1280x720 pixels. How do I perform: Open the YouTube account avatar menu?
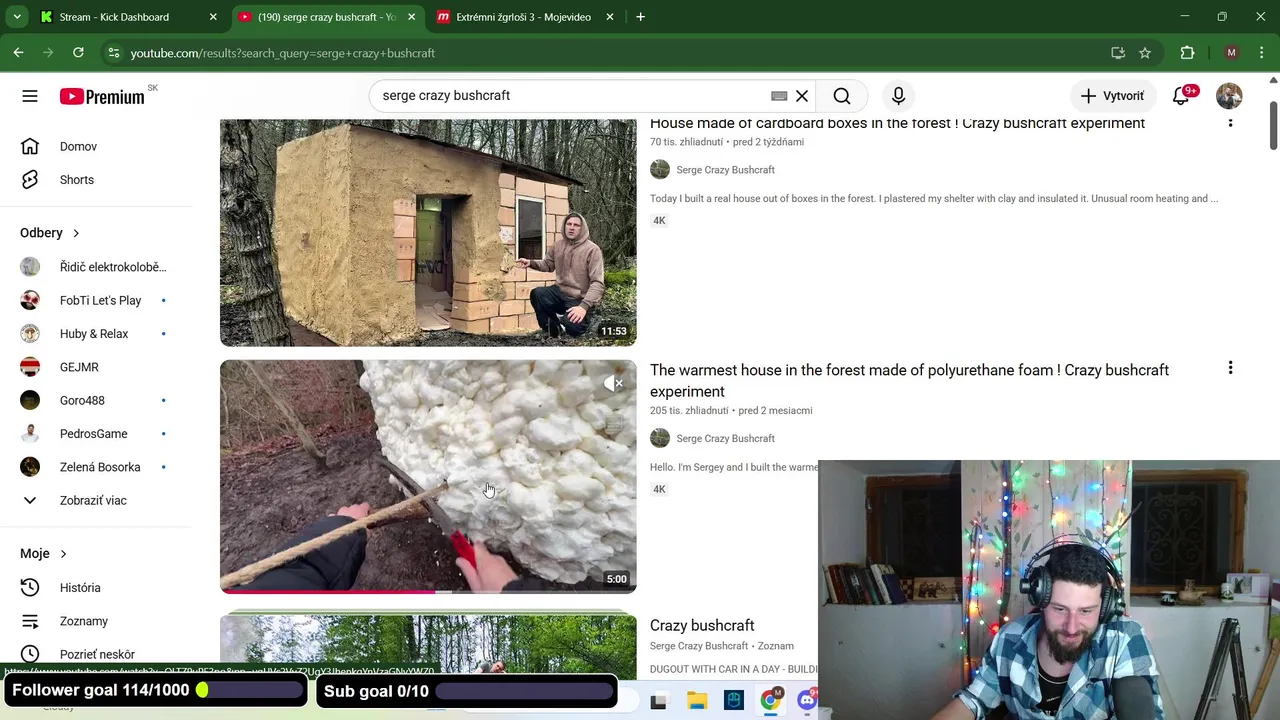1229,96
